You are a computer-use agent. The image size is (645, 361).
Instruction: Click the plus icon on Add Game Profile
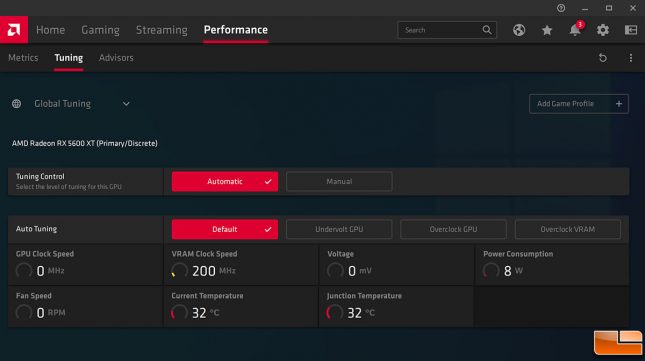[x=619, y=104]
